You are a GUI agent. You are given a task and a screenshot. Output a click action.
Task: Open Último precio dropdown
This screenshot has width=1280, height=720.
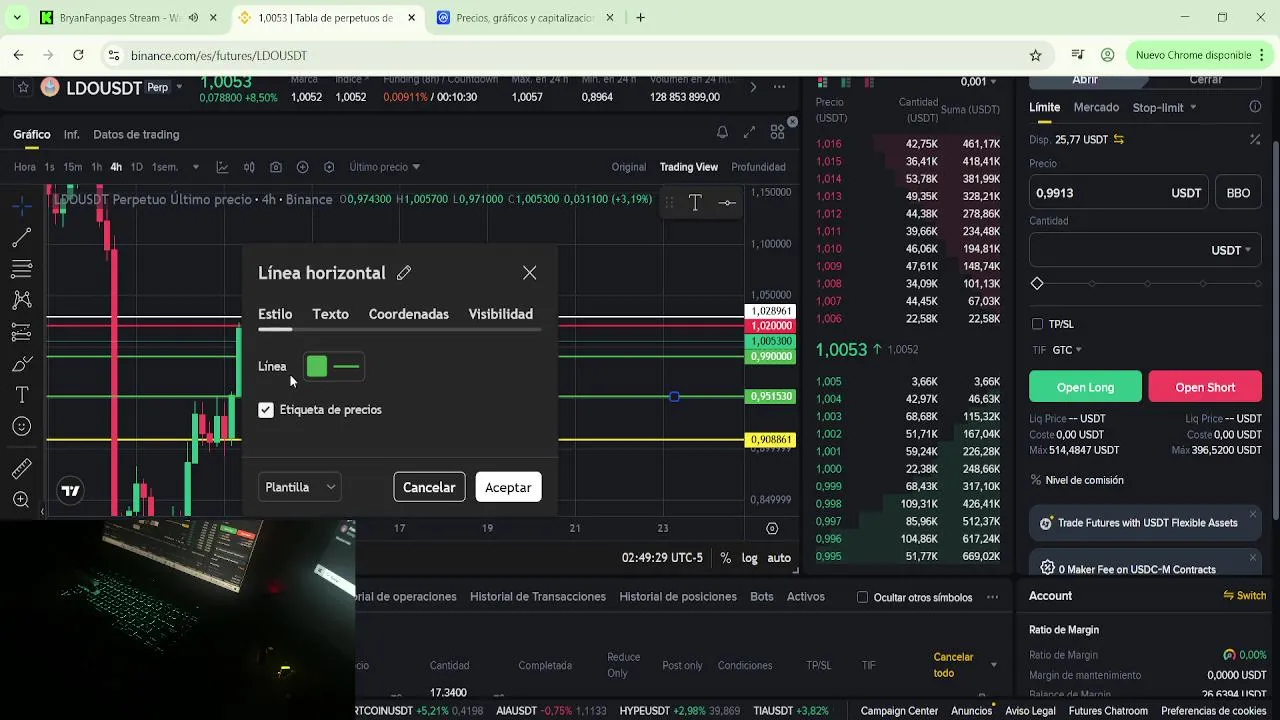[x=385, y=167]
